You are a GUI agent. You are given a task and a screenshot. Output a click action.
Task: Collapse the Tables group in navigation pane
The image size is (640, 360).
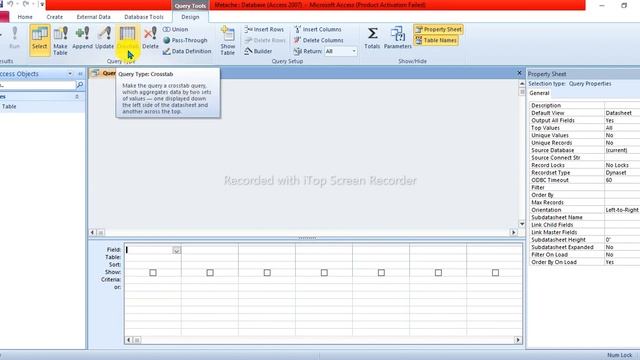click(x=77, y=97)
